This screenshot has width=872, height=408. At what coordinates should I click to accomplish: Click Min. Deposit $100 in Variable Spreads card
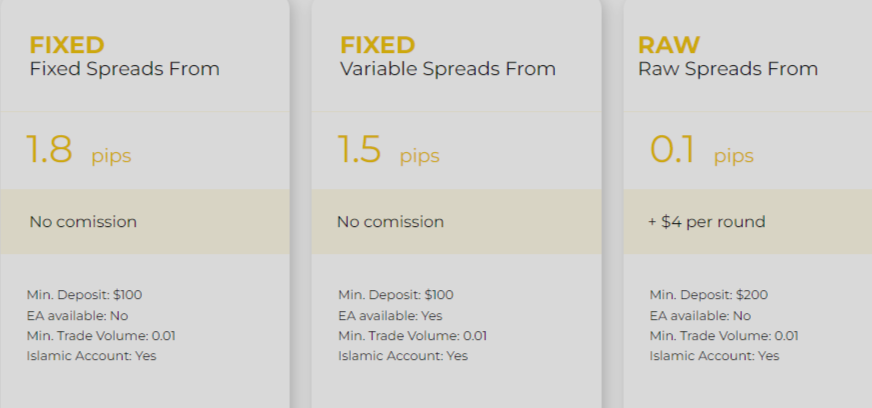[x=395, y=295]
